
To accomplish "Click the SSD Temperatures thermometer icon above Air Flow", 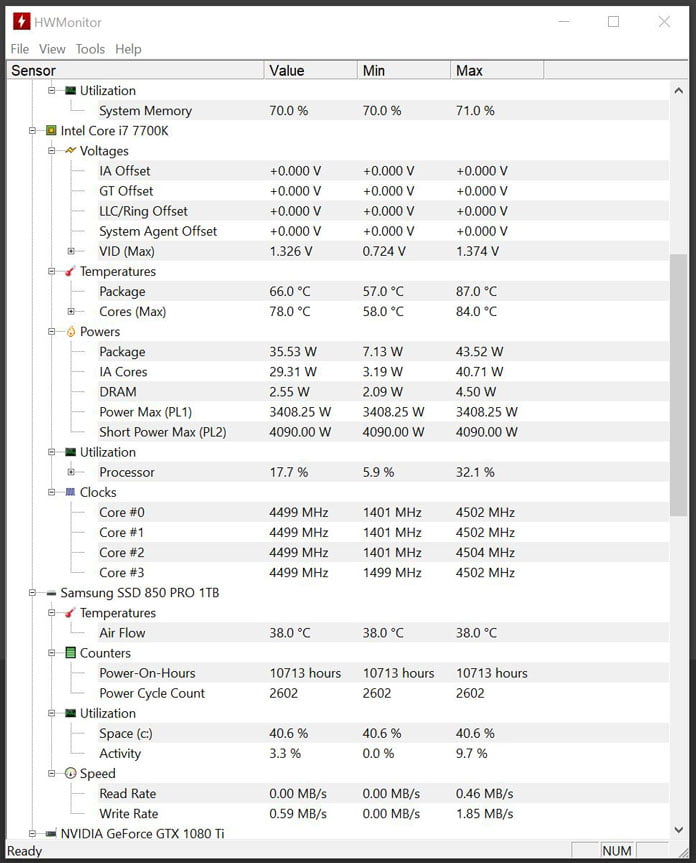I will (70, 613).
